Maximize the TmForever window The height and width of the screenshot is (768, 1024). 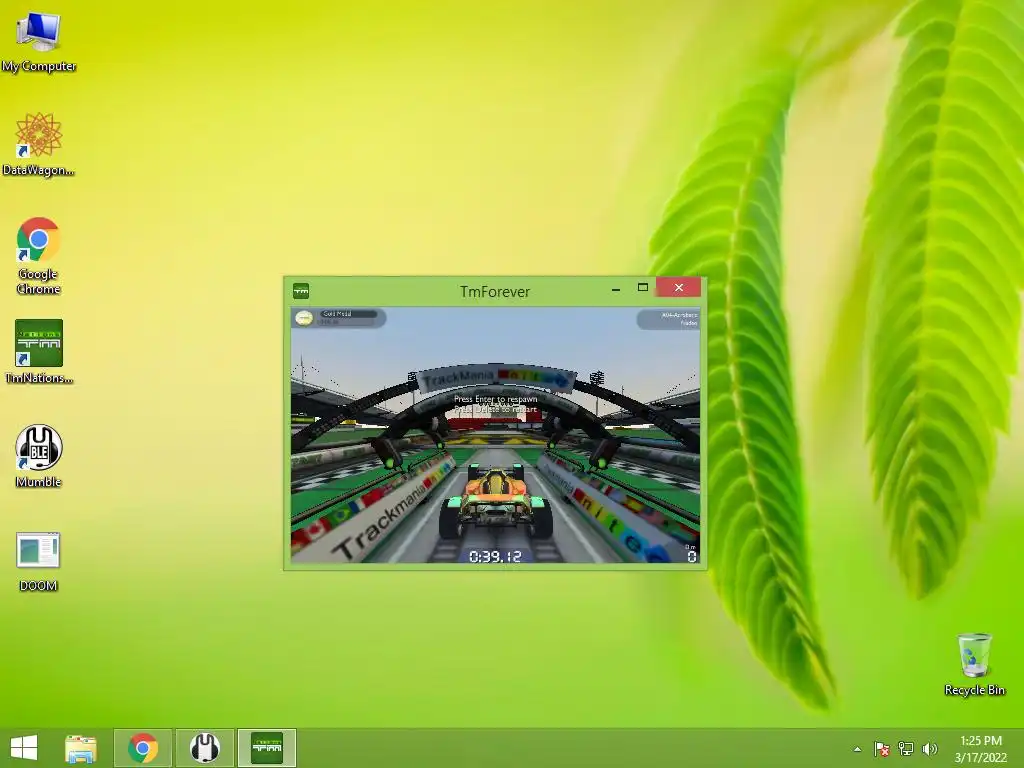click(x=643, y=287)
